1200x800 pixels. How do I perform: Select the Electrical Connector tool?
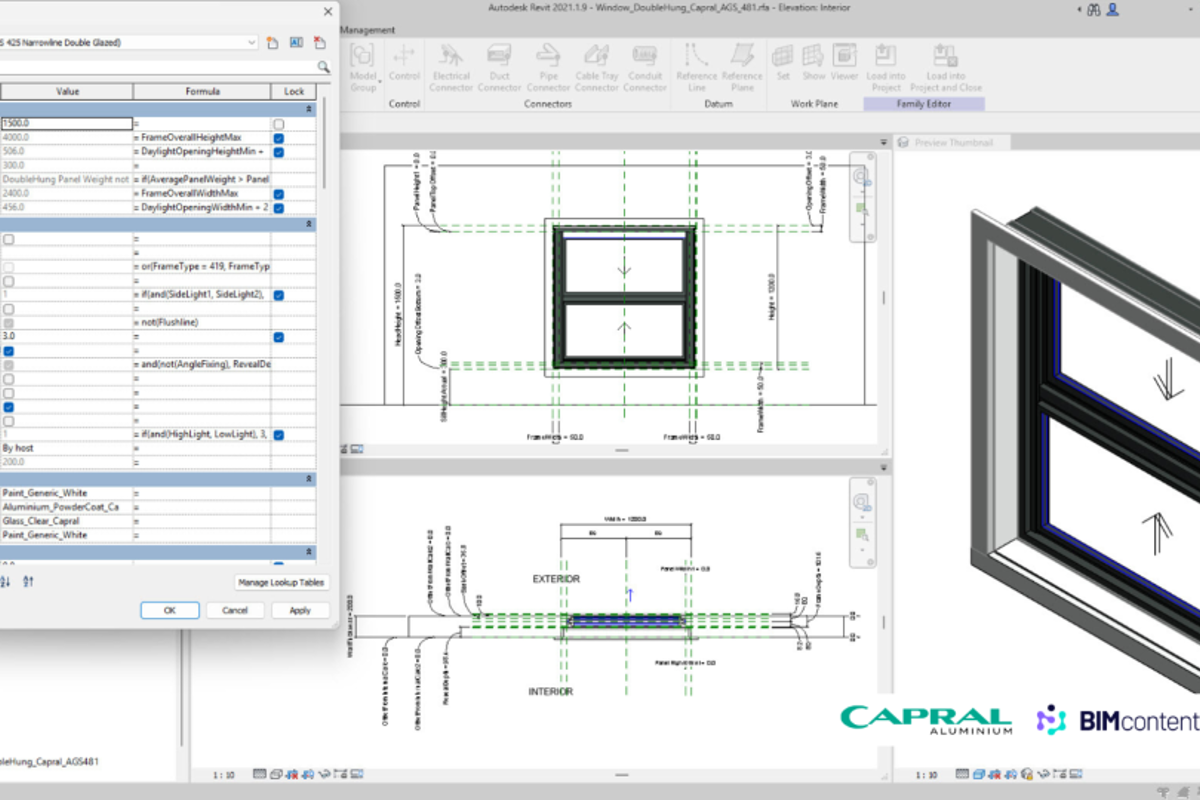451,68
